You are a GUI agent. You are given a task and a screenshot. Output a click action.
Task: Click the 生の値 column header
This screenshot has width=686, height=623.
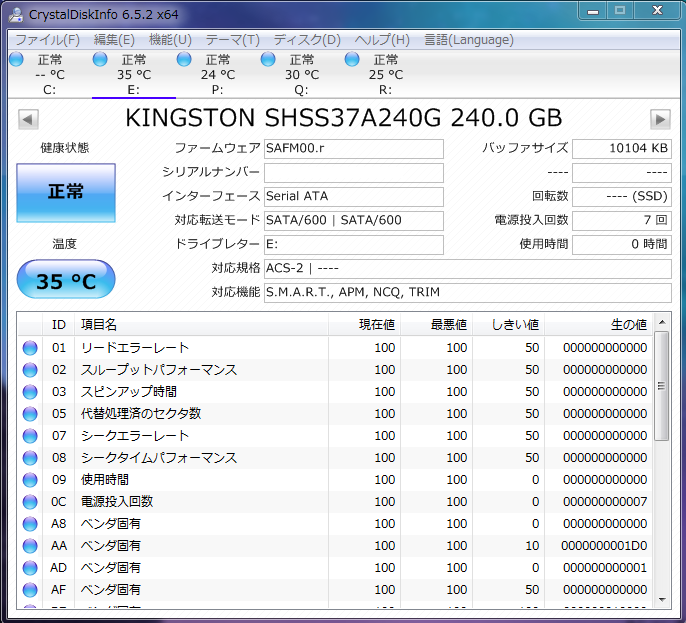coord(598,325)
